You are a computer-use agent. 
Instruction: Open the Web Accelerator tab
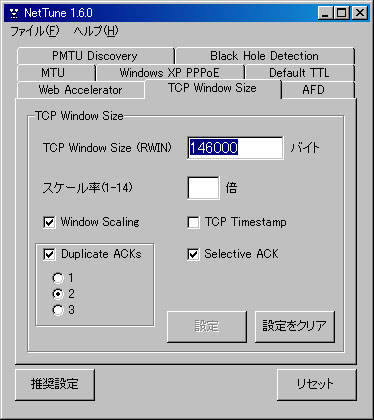point(80,90)
